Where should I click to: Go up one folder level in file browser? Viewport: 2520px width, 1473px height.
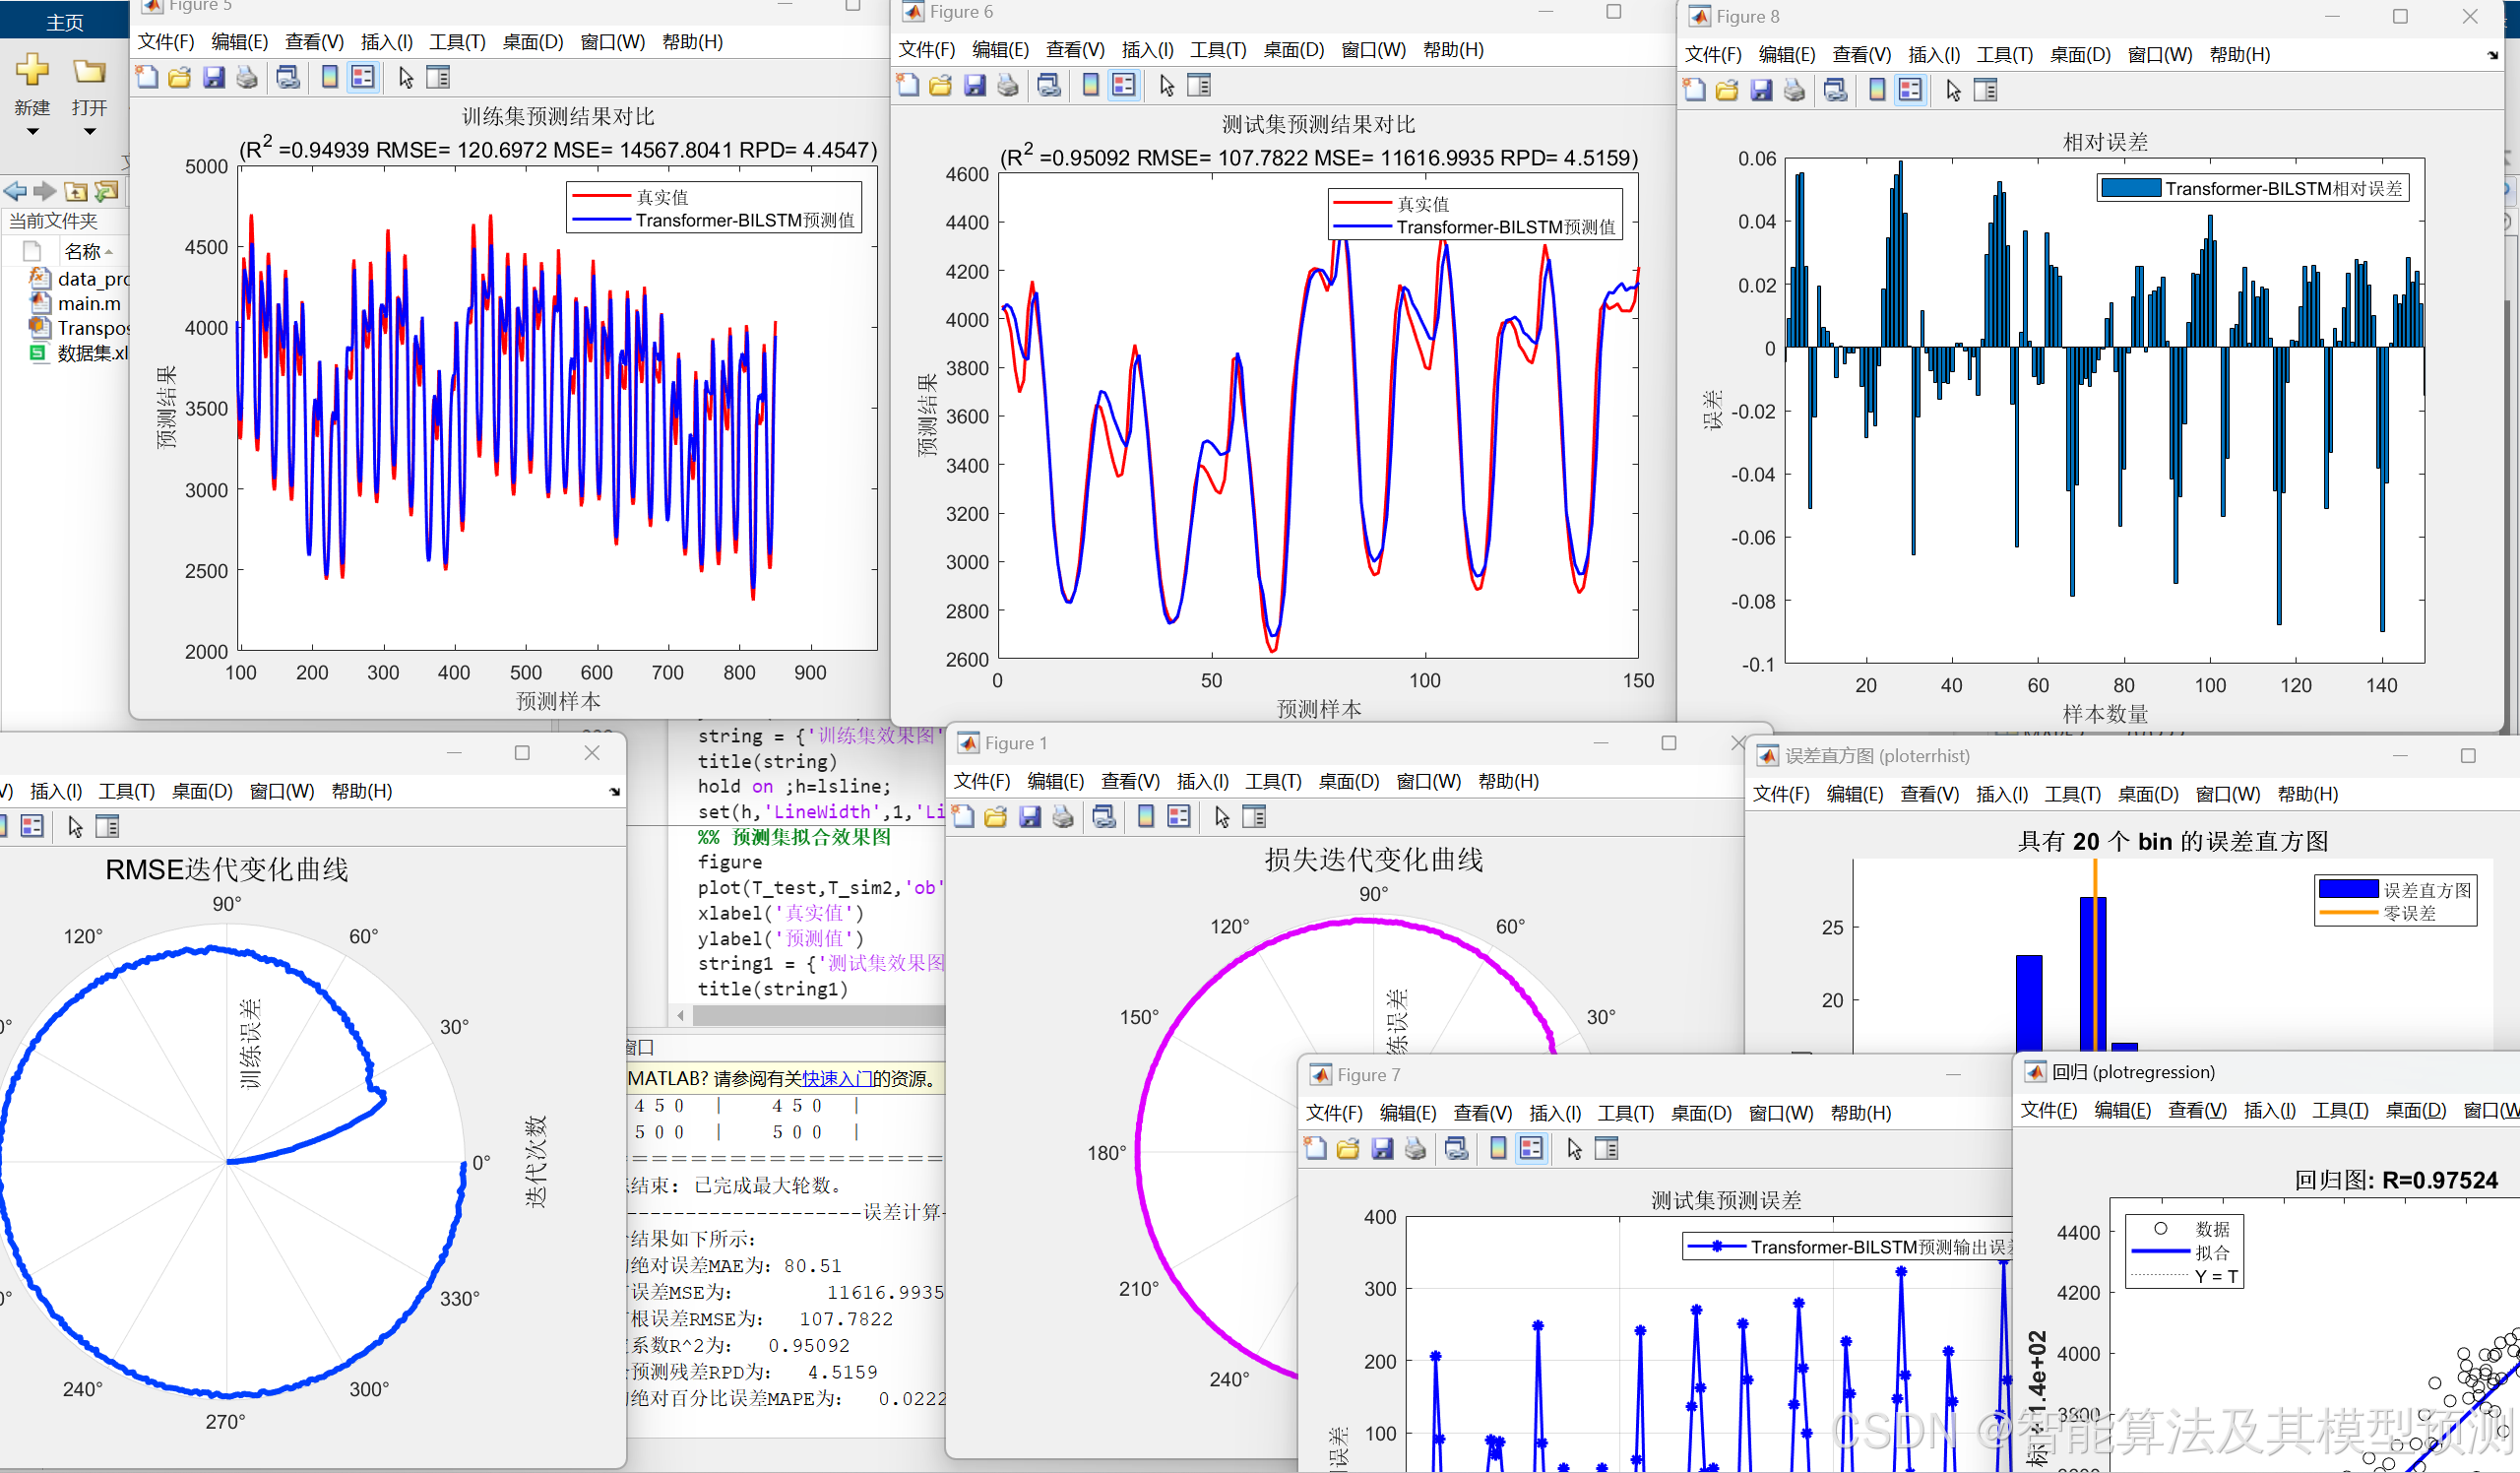click(76, 191)
